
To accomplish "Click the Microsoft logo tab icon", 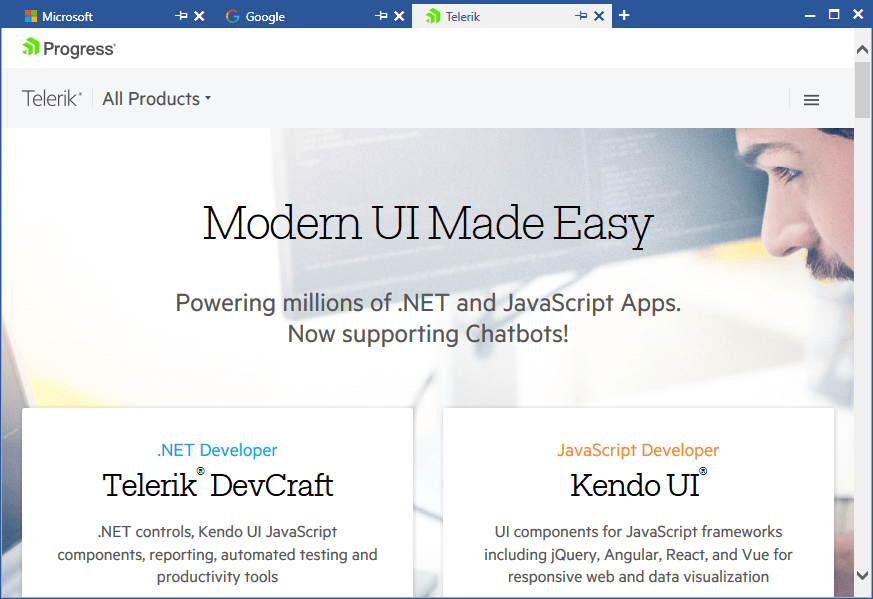I will [31, 16].
